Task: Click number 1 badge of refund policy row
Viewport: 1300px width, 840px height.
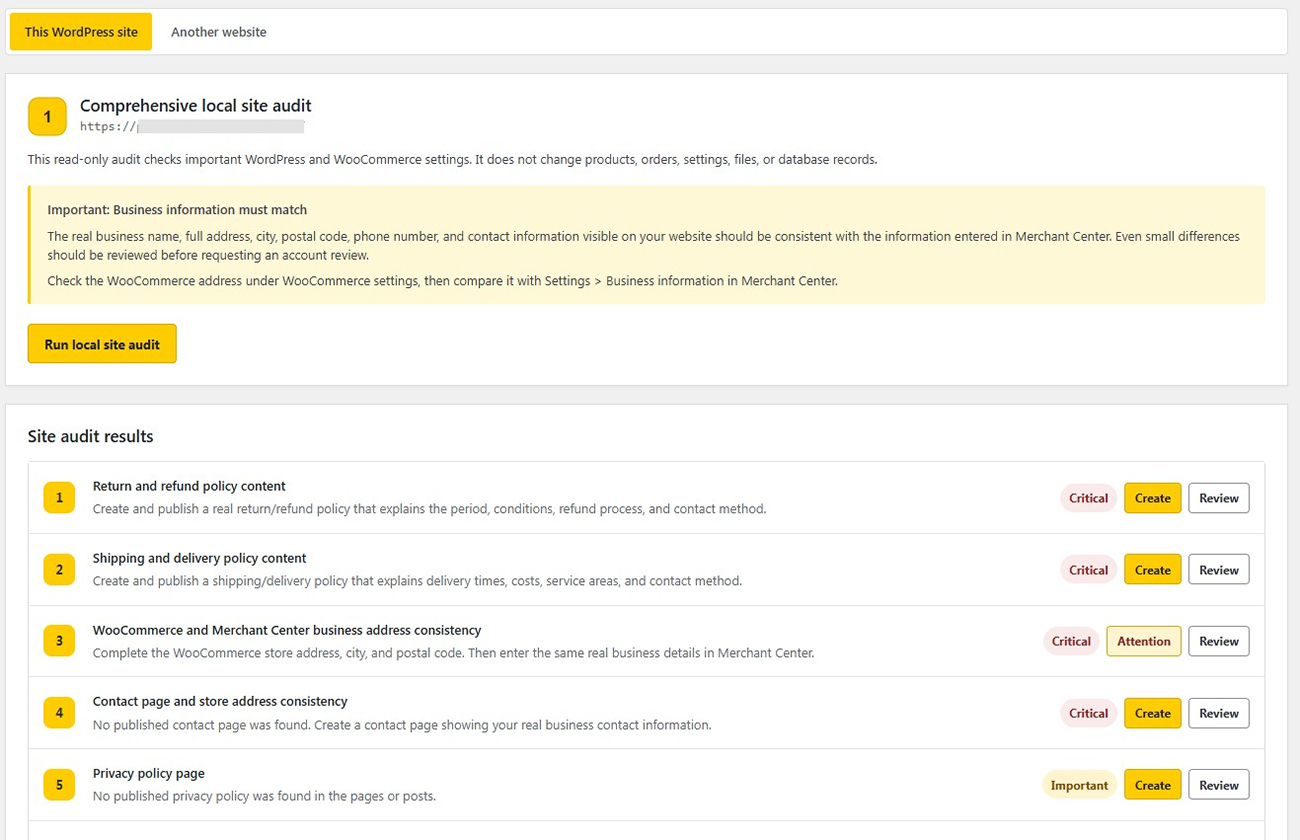Action: coord(59,498)
